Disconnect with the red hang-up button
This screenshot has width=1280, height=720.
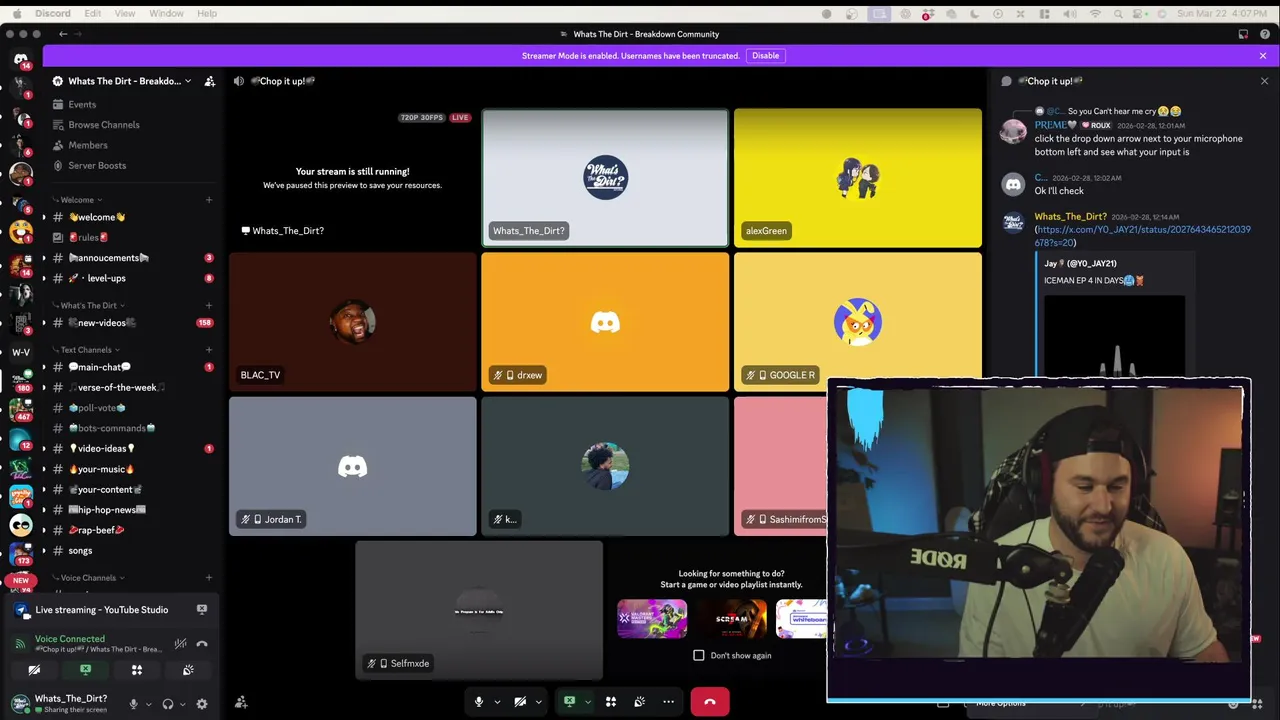(x=710, y=702)
